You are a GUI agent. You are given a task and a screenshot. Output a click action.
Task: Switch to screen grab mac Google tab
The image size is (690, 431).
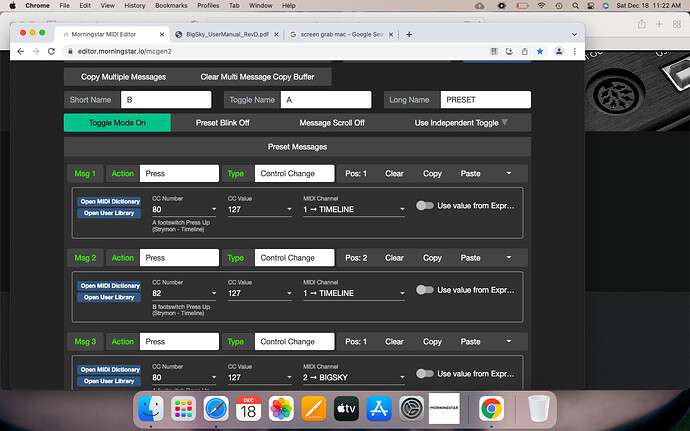pyautogui.click(x=341, y=34)
